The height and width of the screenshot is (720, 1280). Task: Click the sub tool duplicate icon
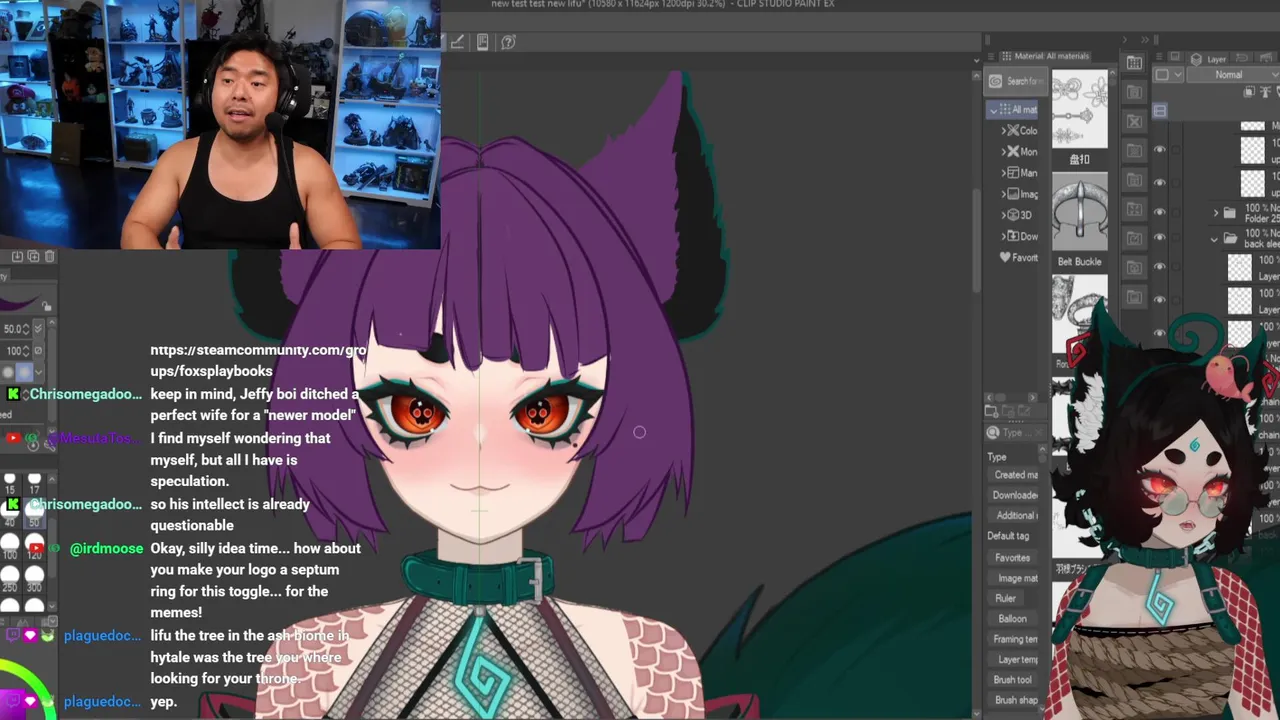[32, 257]
